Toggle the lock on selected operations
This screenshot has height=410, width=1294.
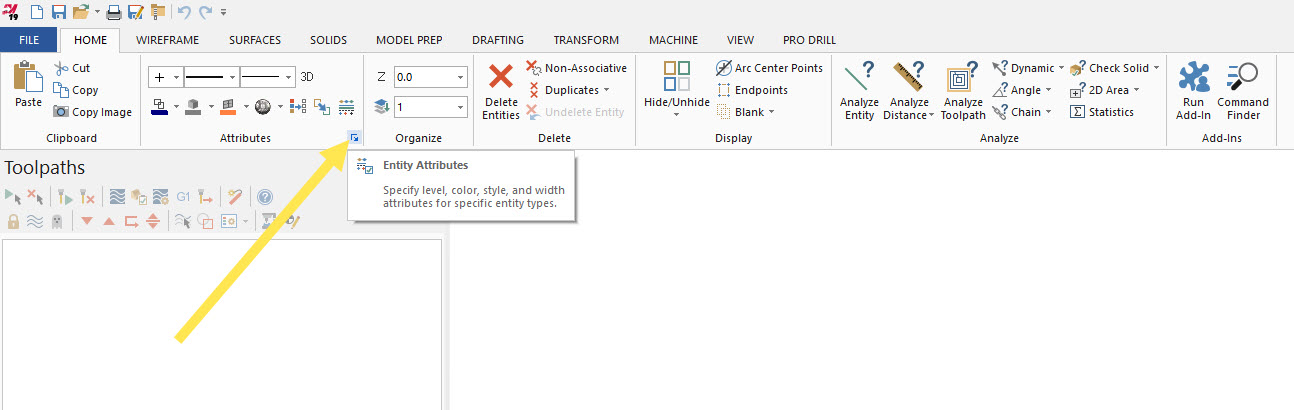point(13,221)
